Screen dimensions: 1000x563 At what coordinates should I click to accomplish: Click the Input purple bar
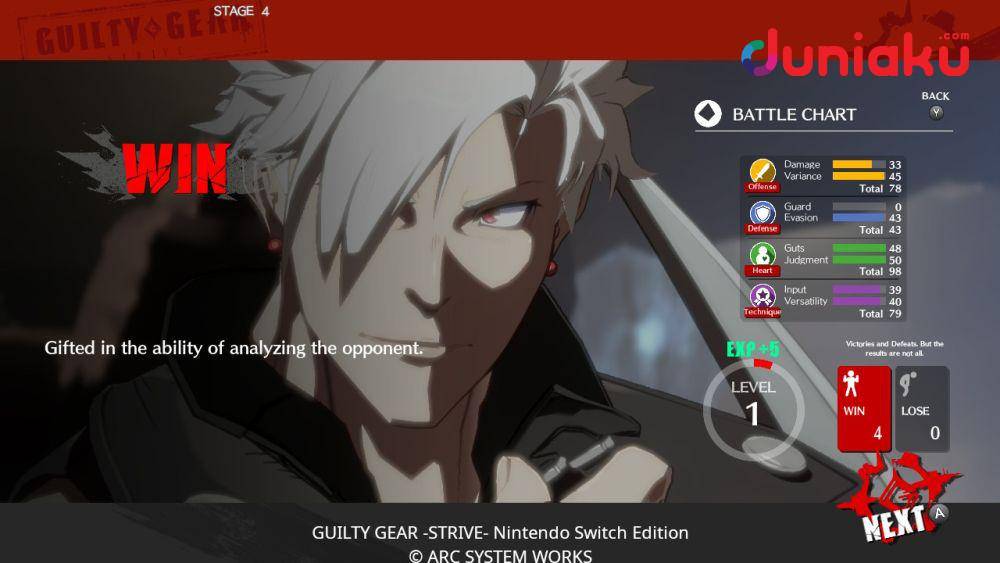point(858,289)
